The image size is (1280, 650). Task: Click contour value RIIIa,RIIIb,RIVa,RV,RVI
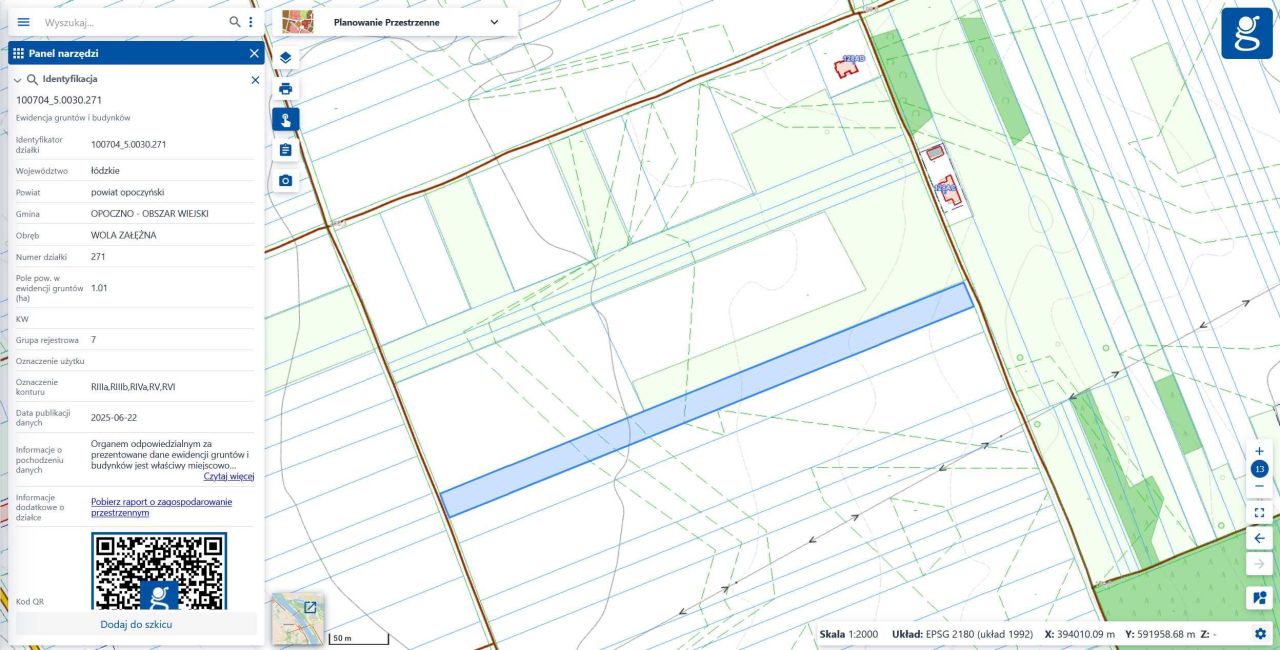133,387
